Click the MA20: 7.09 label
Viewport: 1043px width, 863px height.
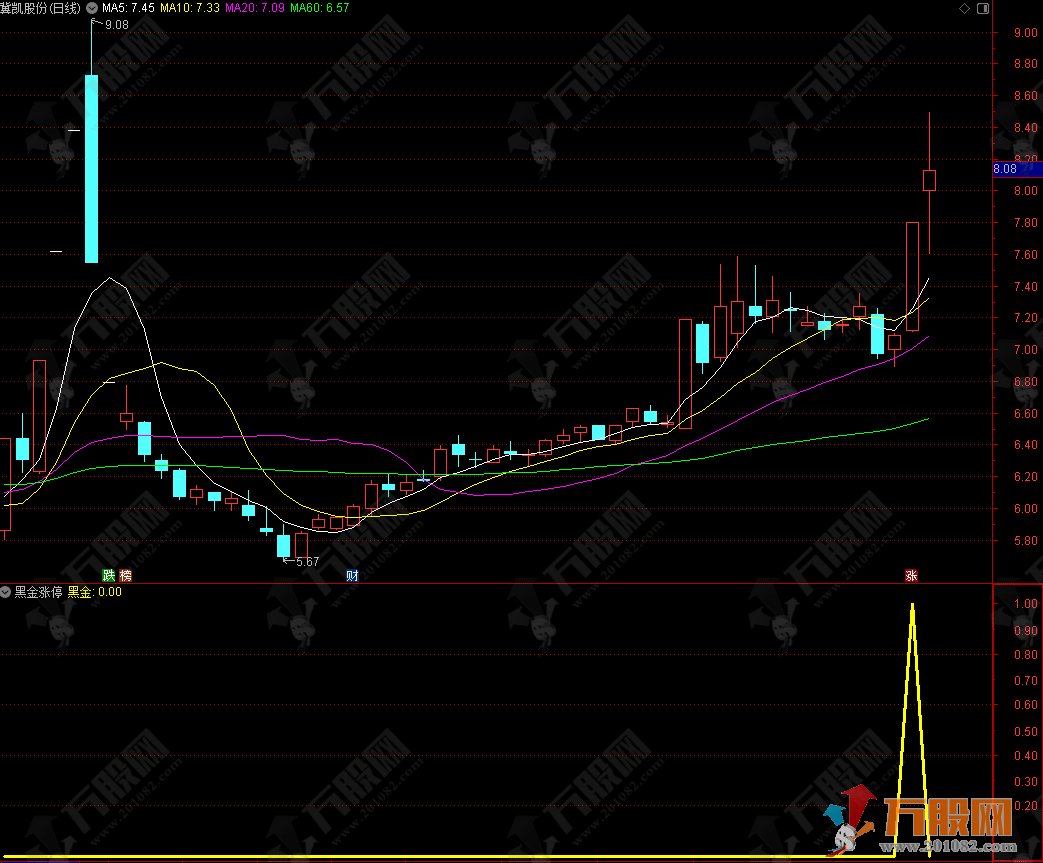[255, 8]
